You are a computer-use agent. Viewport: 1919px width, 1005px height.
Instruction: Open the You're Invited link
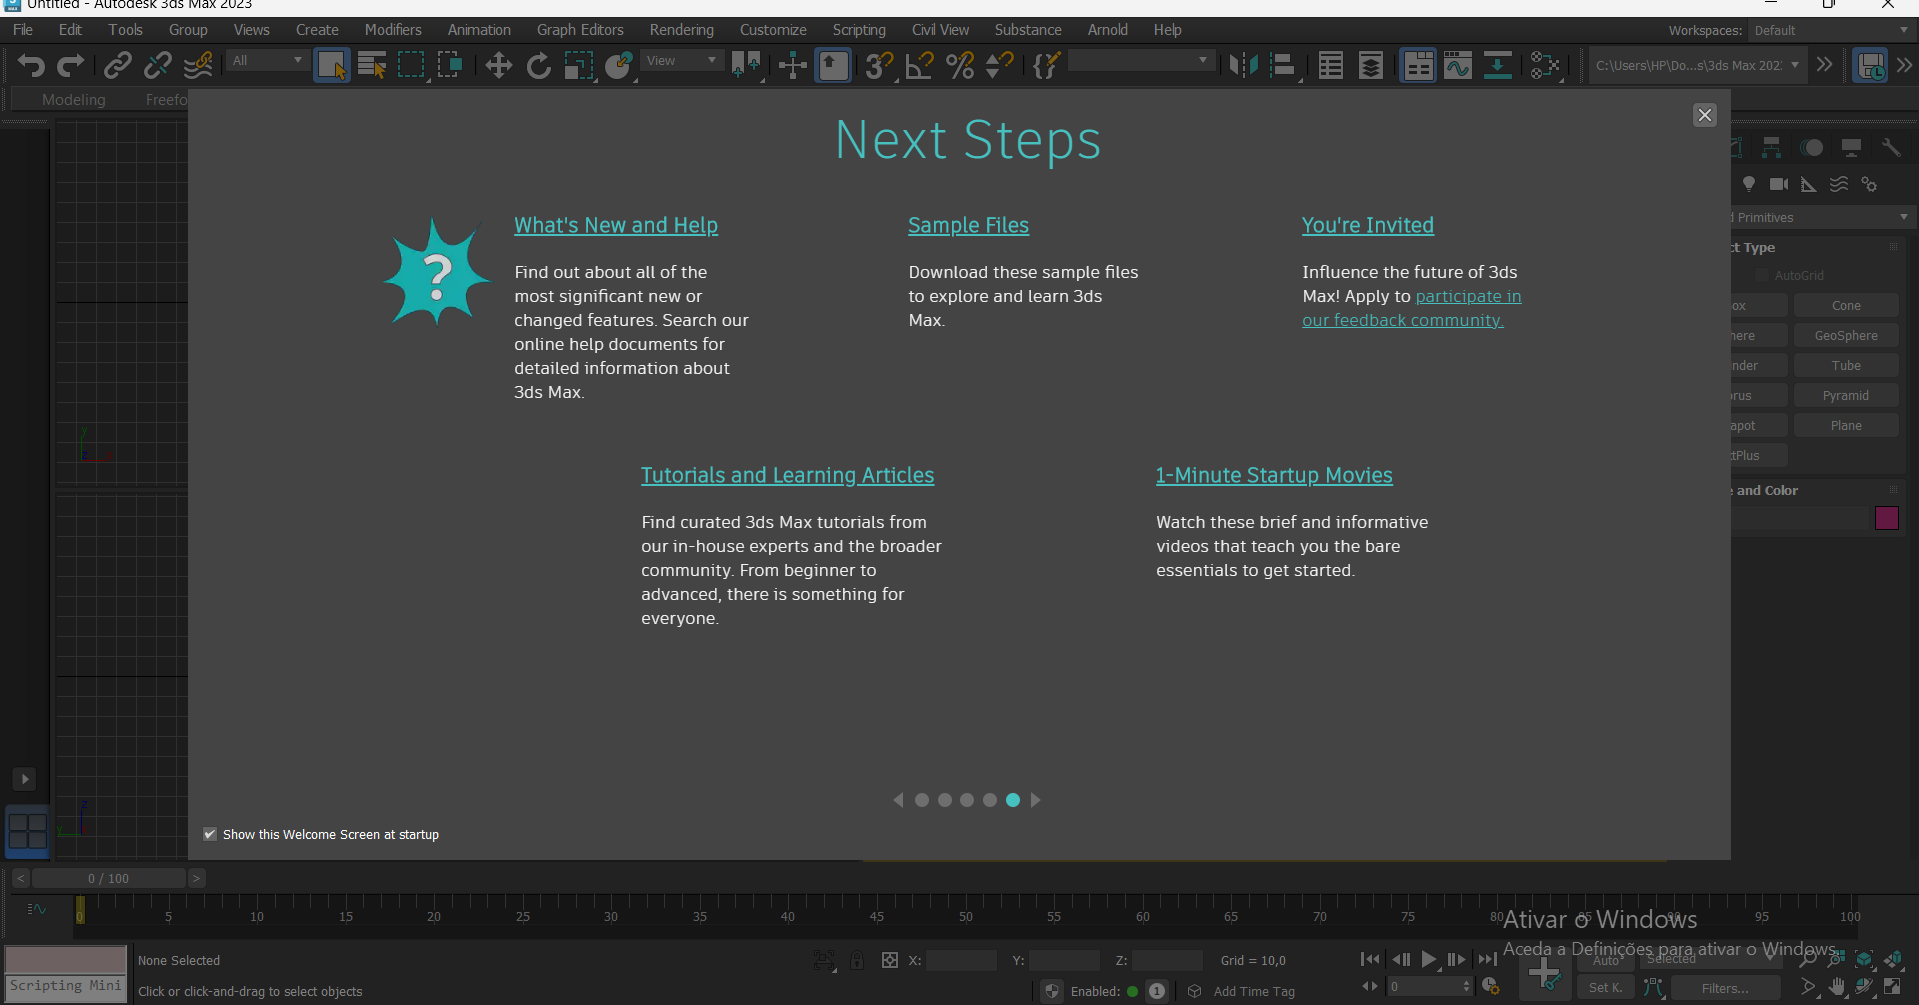tap(1368, 226)
